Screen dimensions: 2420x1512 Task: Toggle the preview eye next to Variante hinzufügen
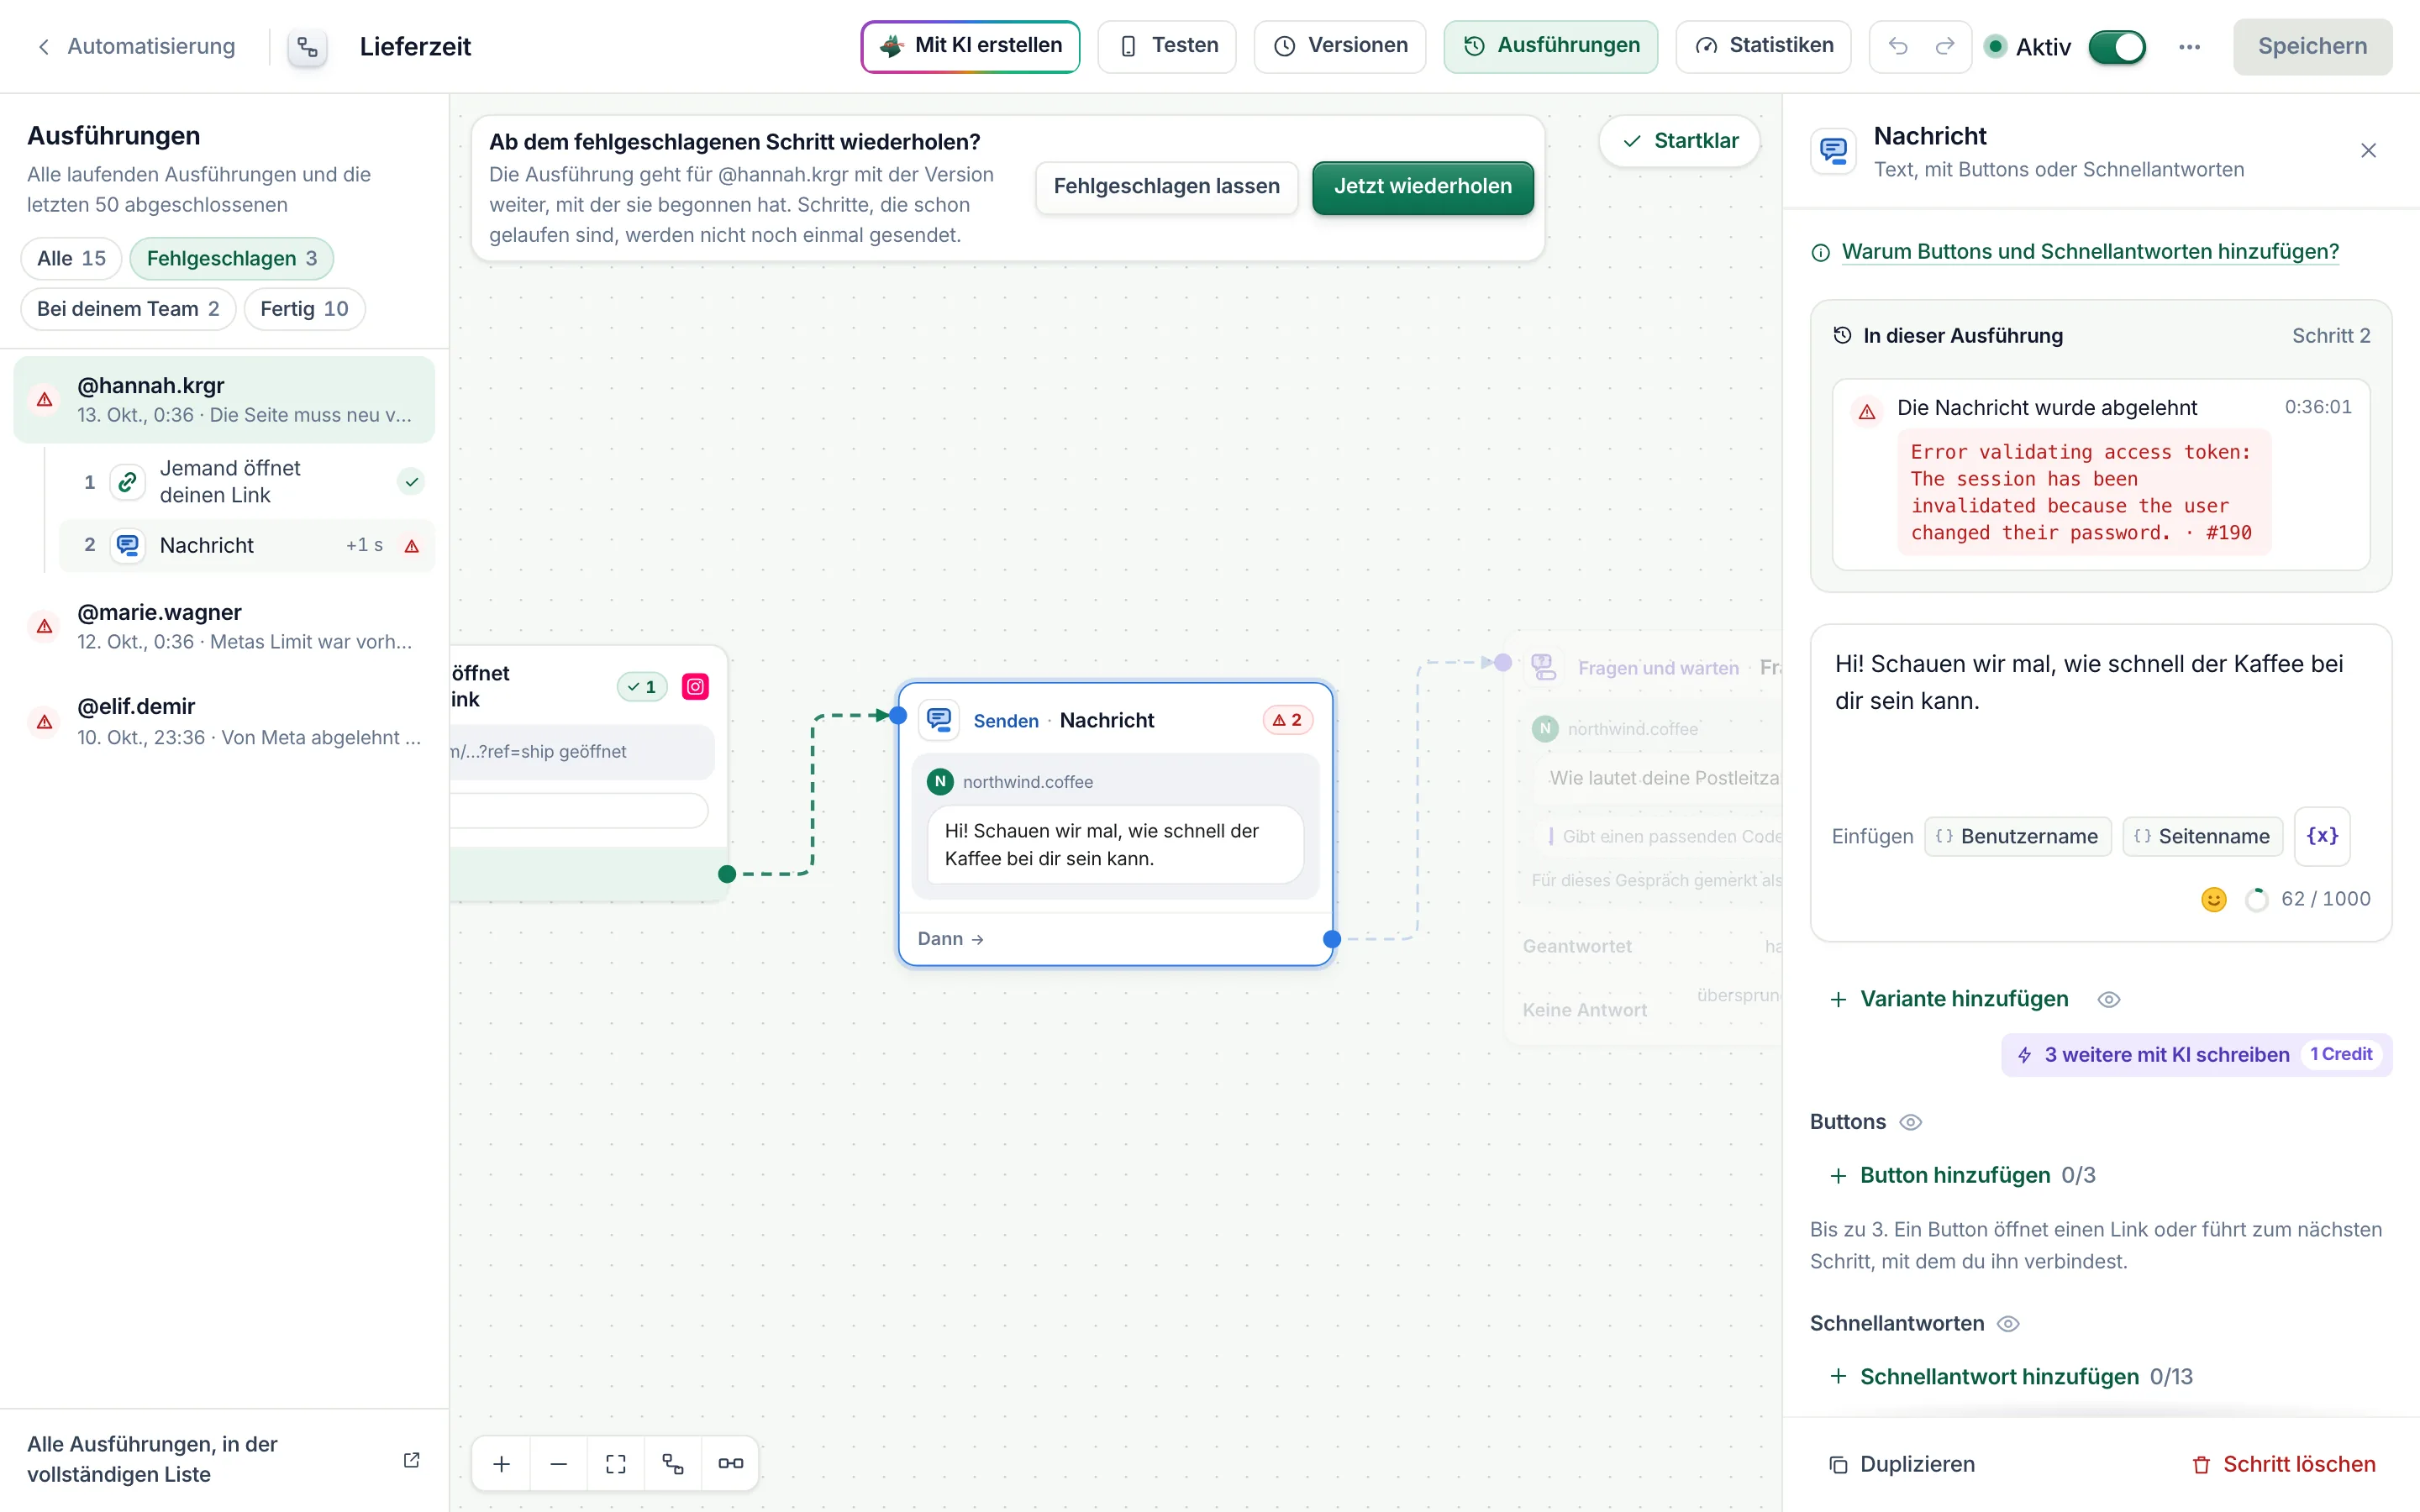[x=2109, y=999]
